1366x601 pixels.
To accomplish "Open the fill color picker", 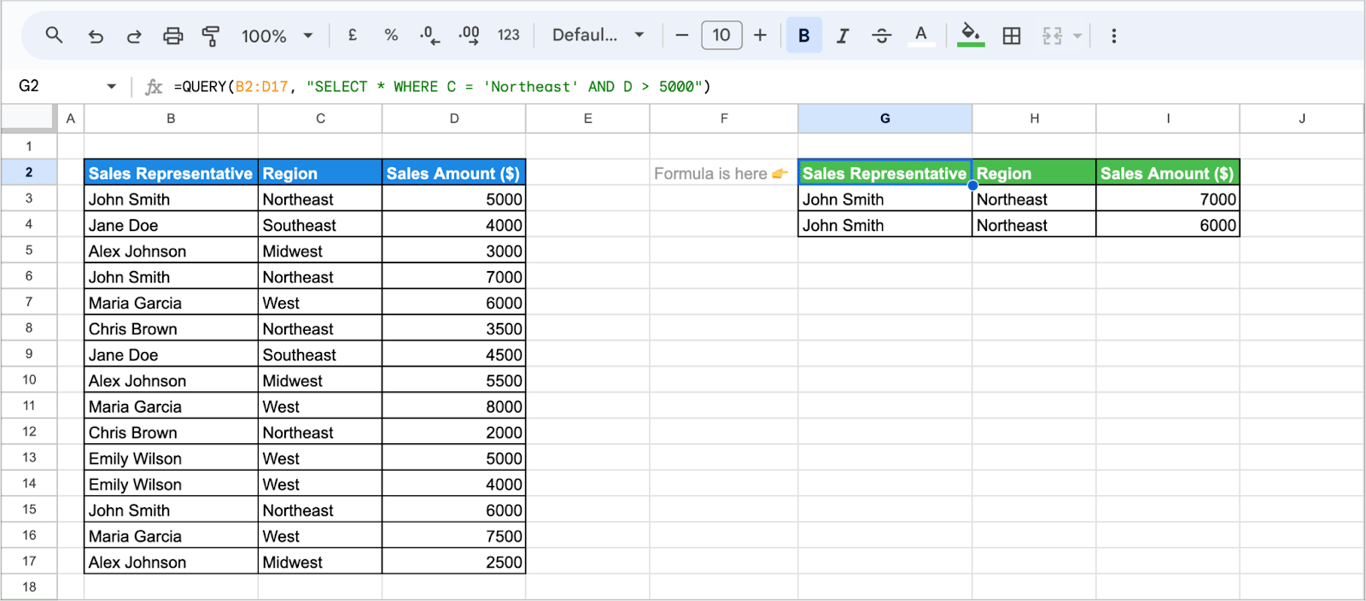I will [970, 36].
